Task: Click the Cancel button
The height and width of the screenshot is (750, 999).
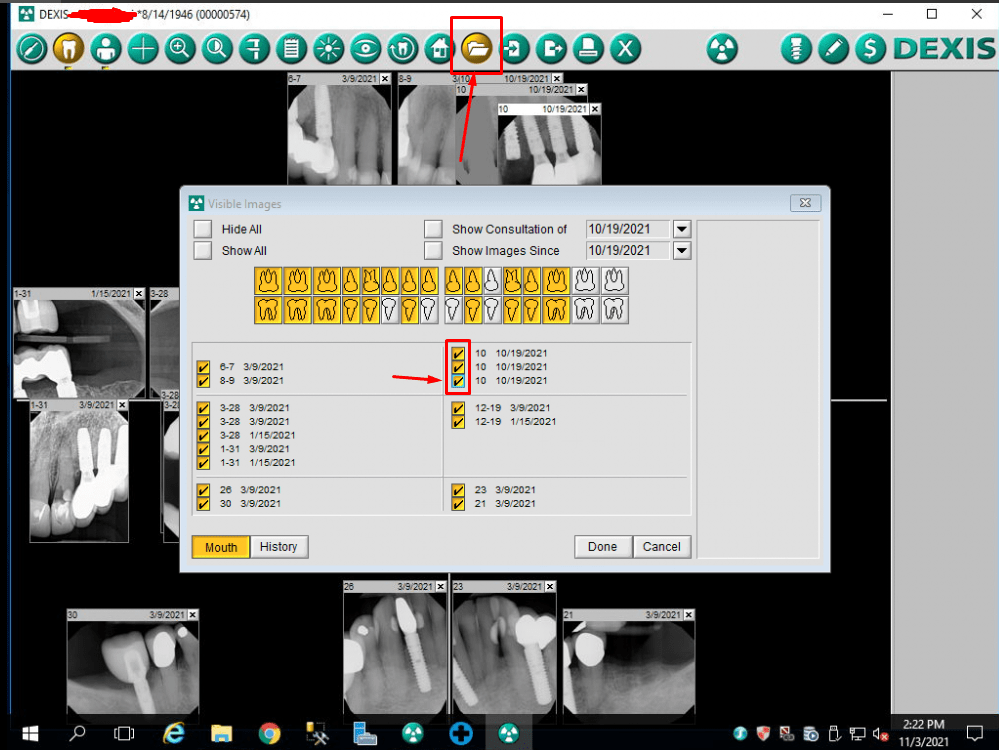Action: pyautogui.click(x=661, y=547)
